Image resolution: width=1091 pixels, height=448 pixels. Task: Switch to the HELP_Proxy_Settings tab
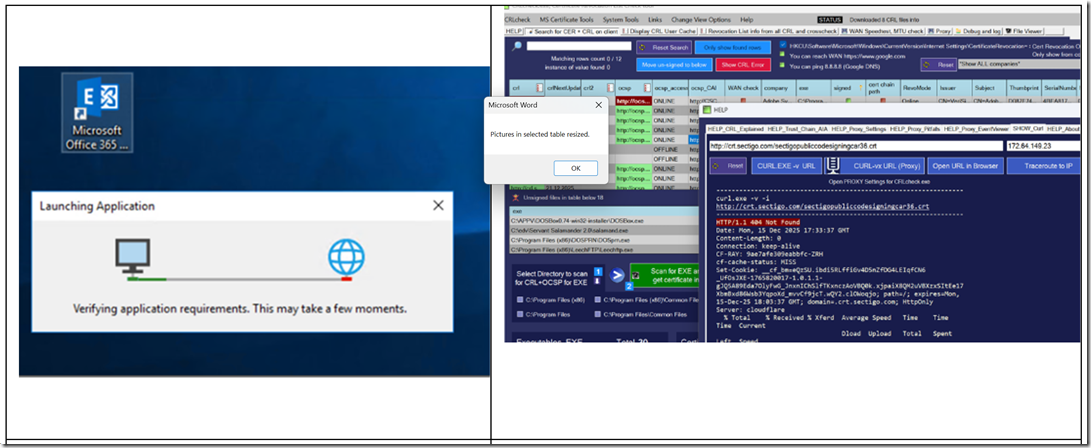tap(859, 129)
